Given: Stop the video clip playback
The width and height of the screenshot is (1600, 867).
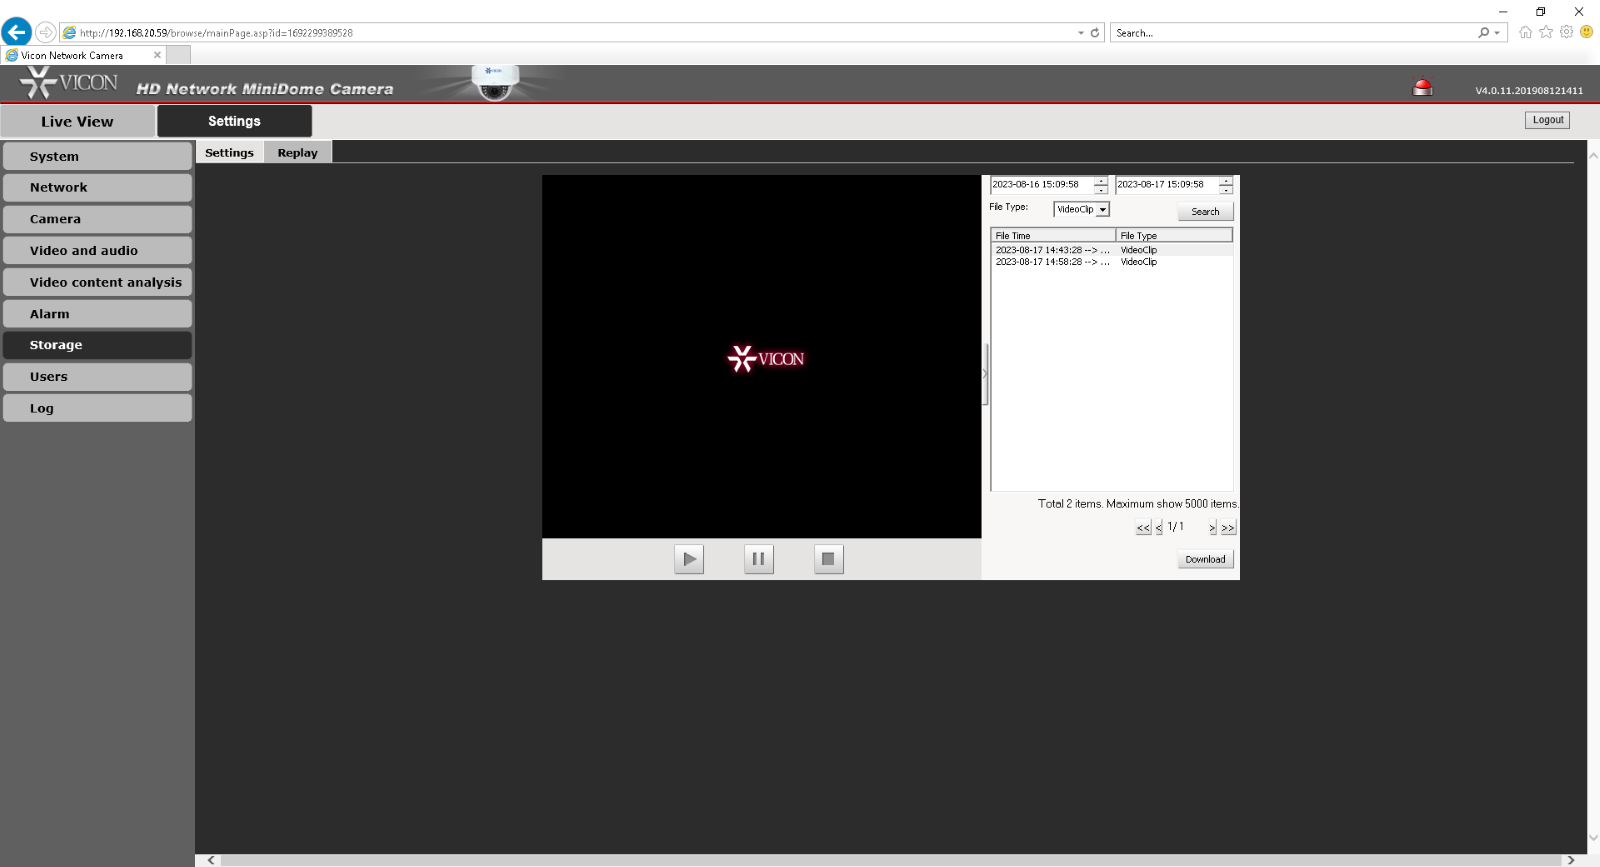Looking at the screenshot, I should click(828, 559).
